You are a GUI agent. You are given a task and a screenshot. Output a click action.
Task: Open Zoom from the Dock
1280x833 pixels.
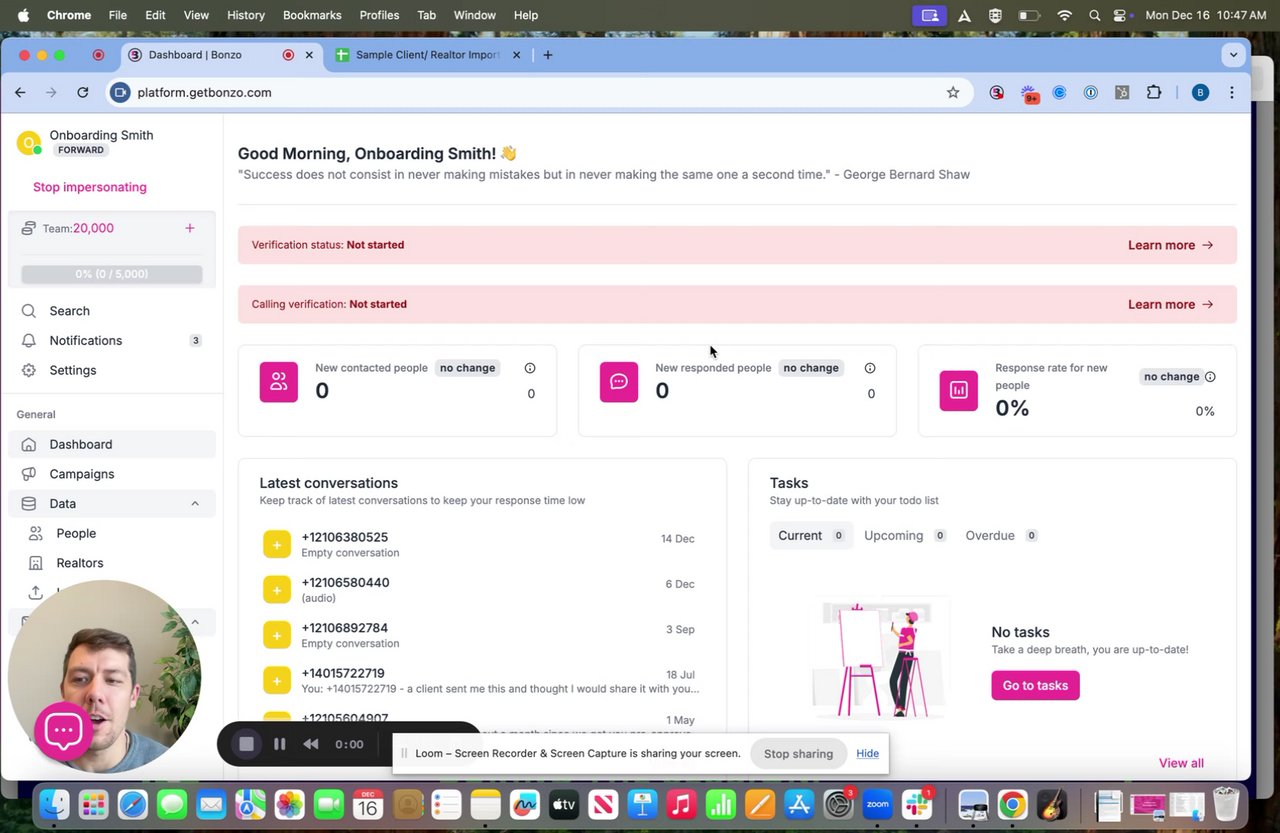[877, 805]
